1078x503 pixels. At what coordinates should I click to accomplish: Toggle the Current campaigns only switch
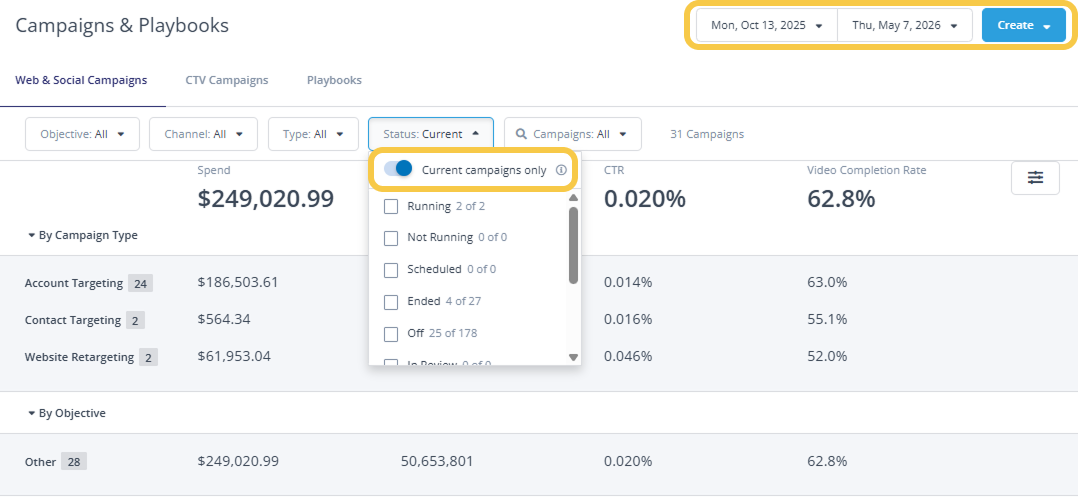pos(398,169)
